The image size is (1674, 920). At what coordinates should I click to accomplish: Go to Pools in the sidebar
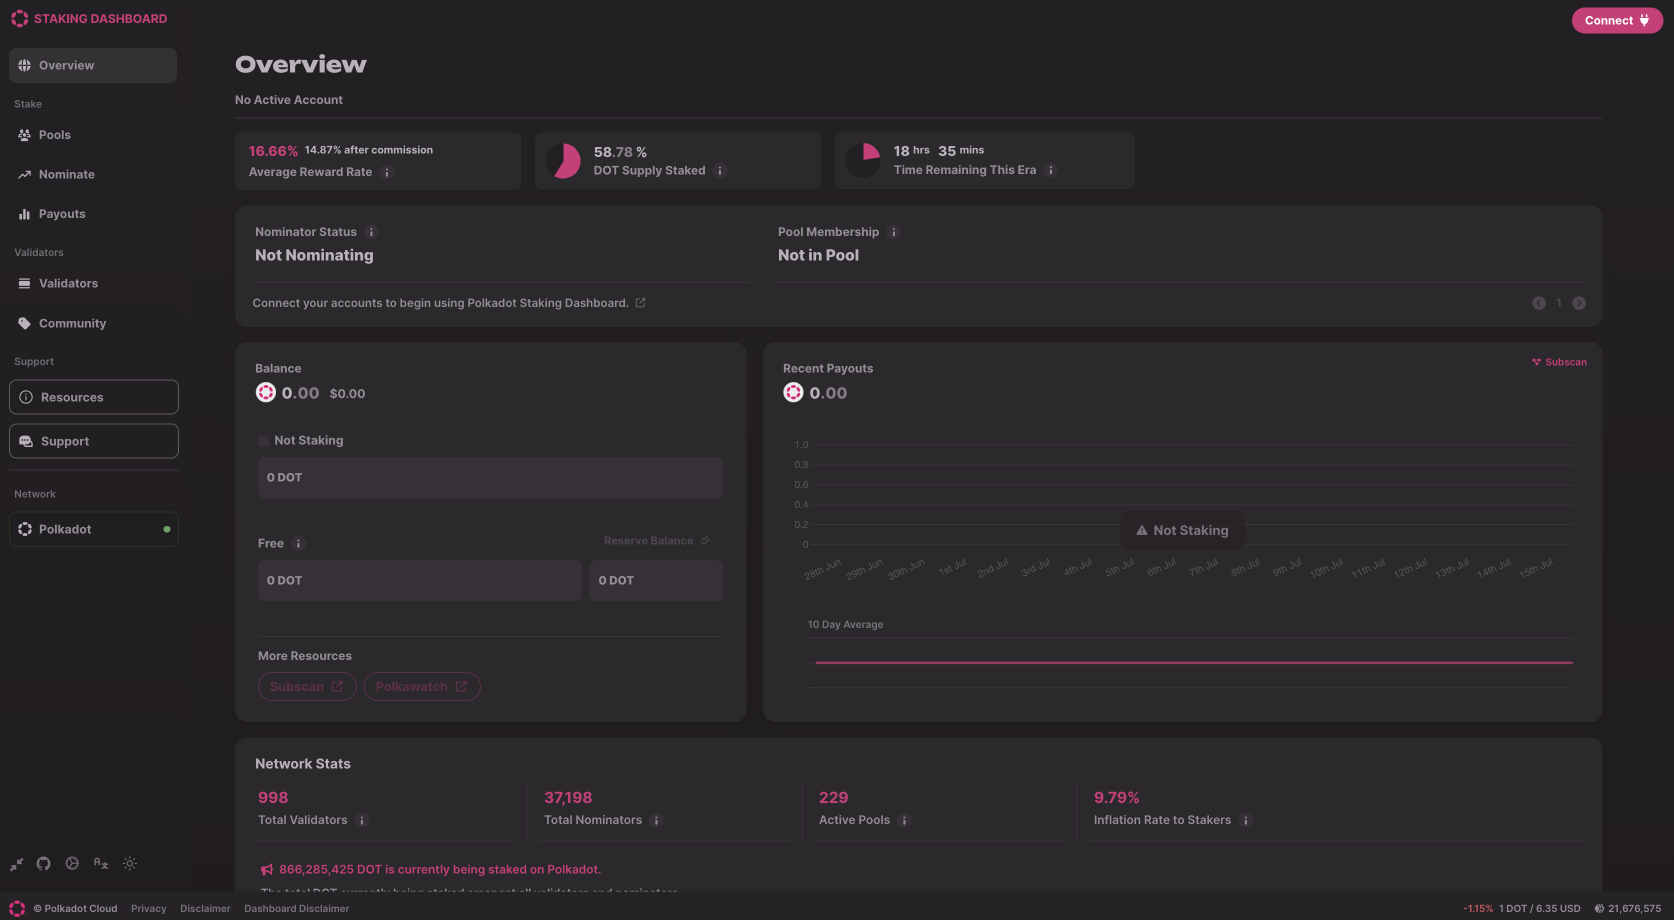[x=93, y=135]
